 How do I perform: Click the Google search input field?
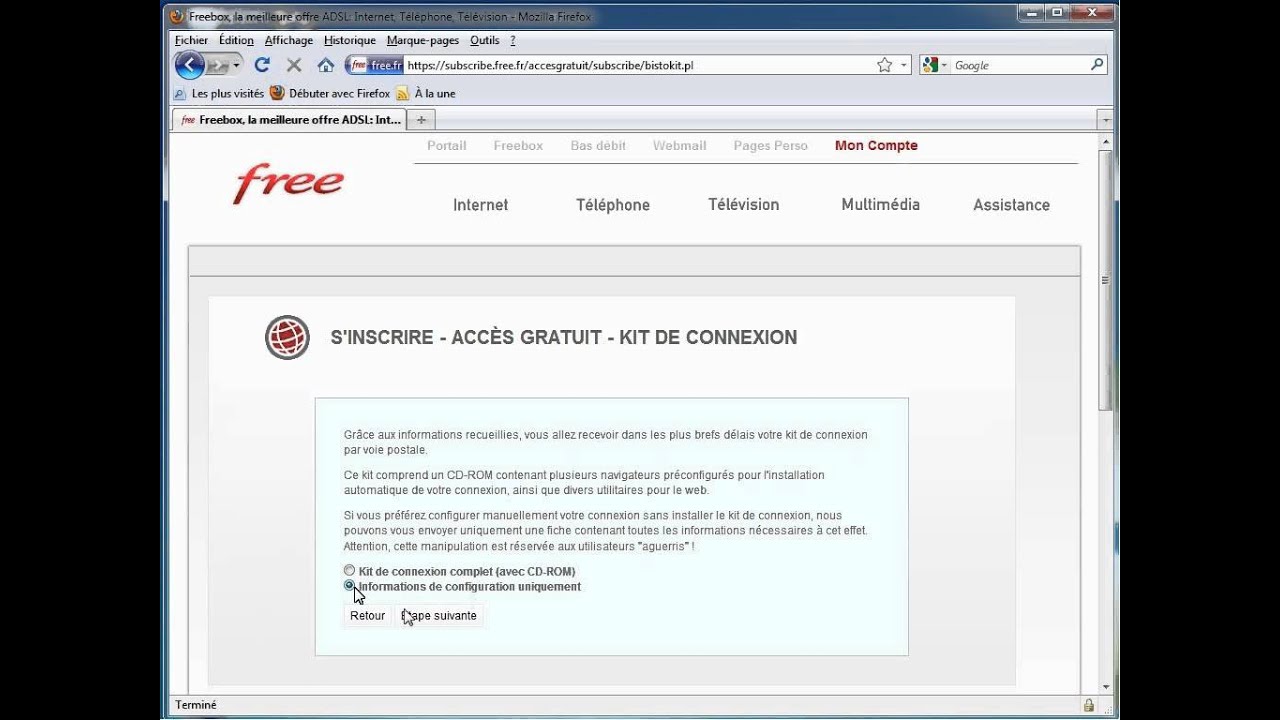click(x=1019, y=65)
